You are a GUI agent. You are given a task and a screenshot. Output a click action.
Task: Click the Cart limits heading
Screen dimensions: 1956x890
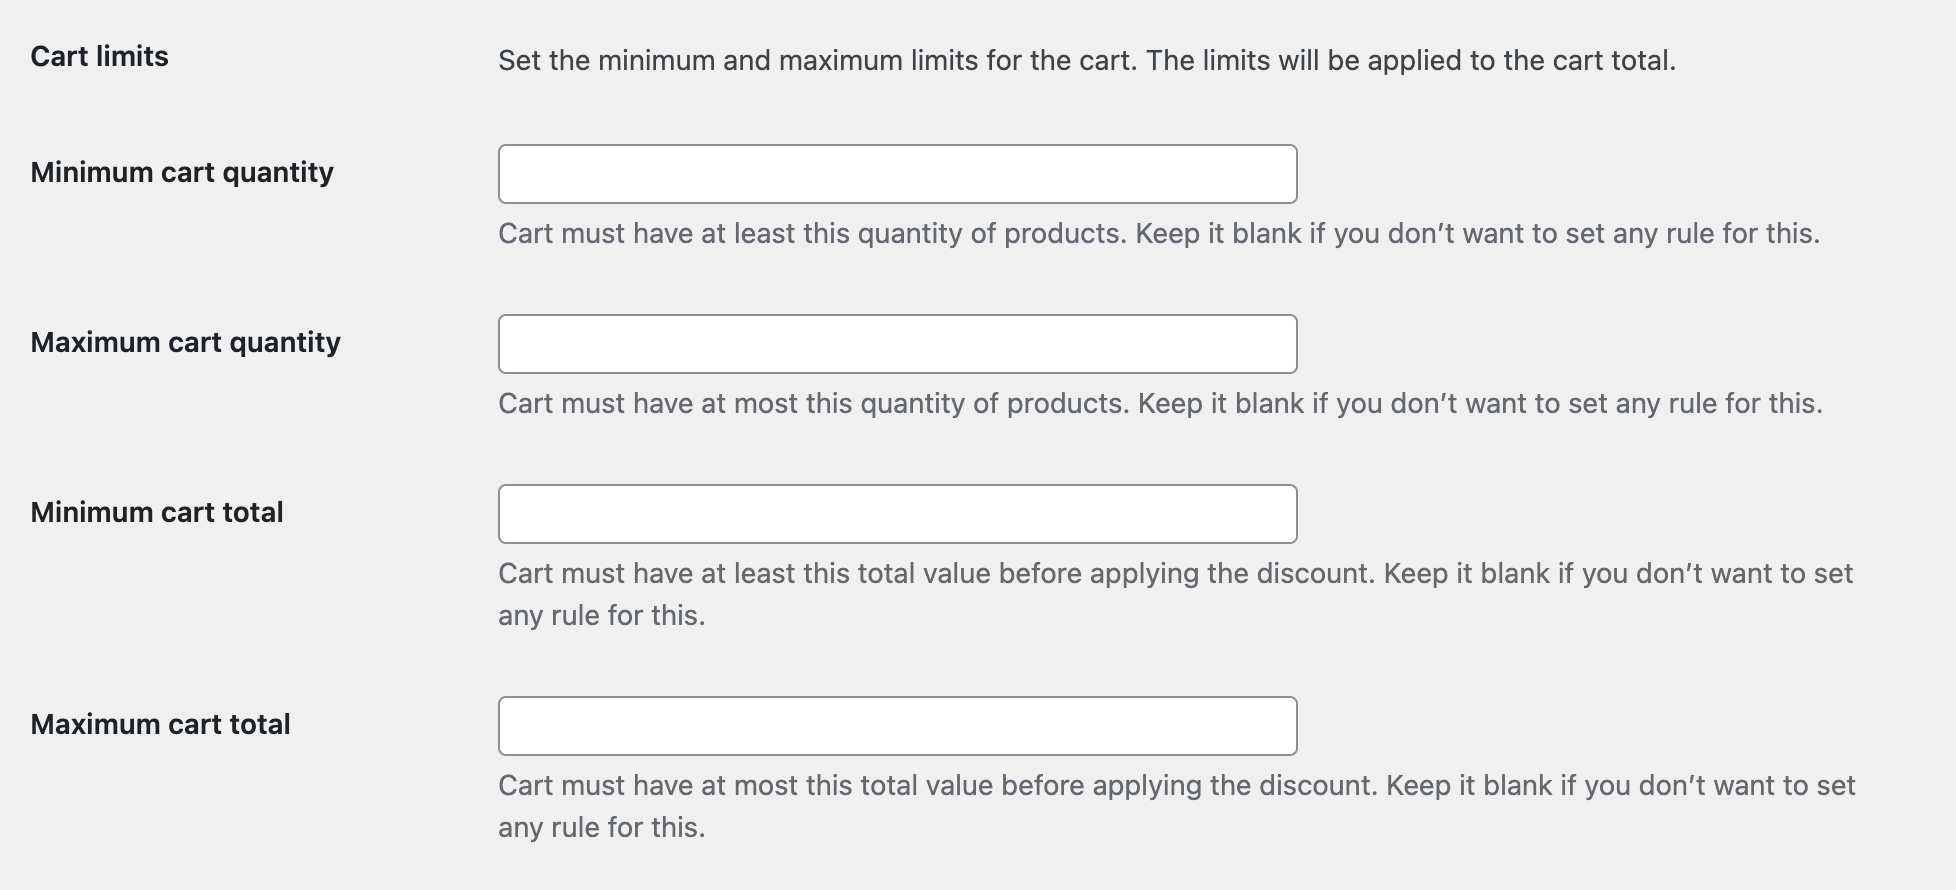[100, 56]
